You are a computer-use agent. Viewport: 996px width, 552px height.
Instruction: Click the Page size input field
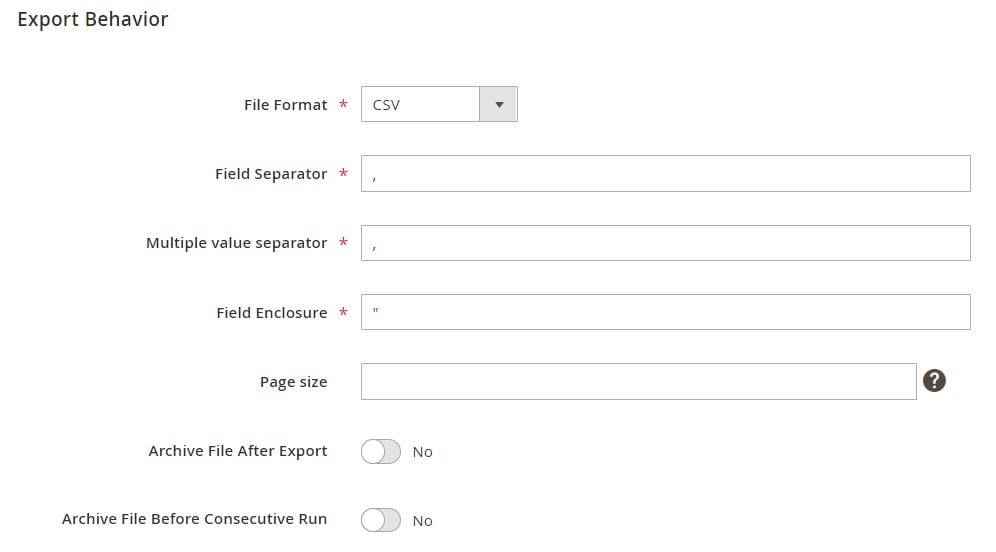(x=638, y=381)
